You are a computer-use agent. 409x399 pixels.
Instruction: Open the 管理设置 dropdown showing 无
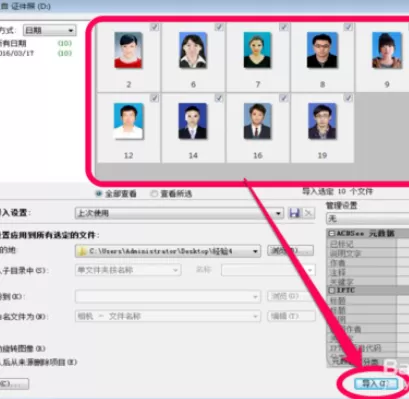(367, 219)
